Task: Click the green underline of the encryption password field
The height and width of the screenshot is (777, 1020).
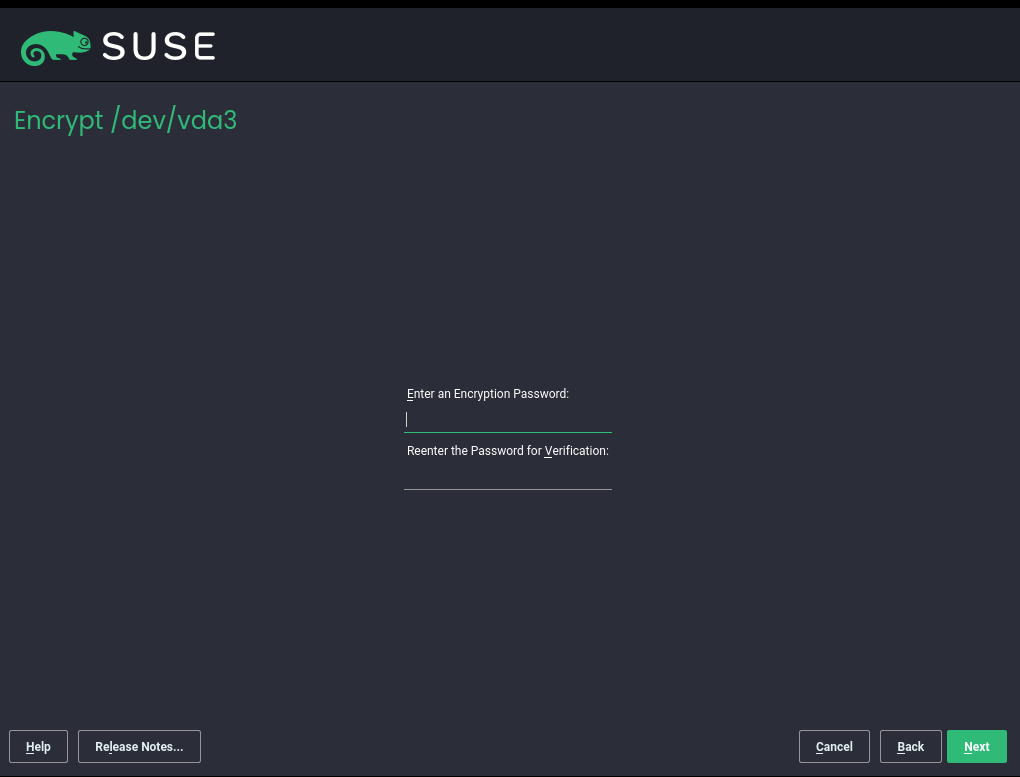Action: [x=508, y=432]
